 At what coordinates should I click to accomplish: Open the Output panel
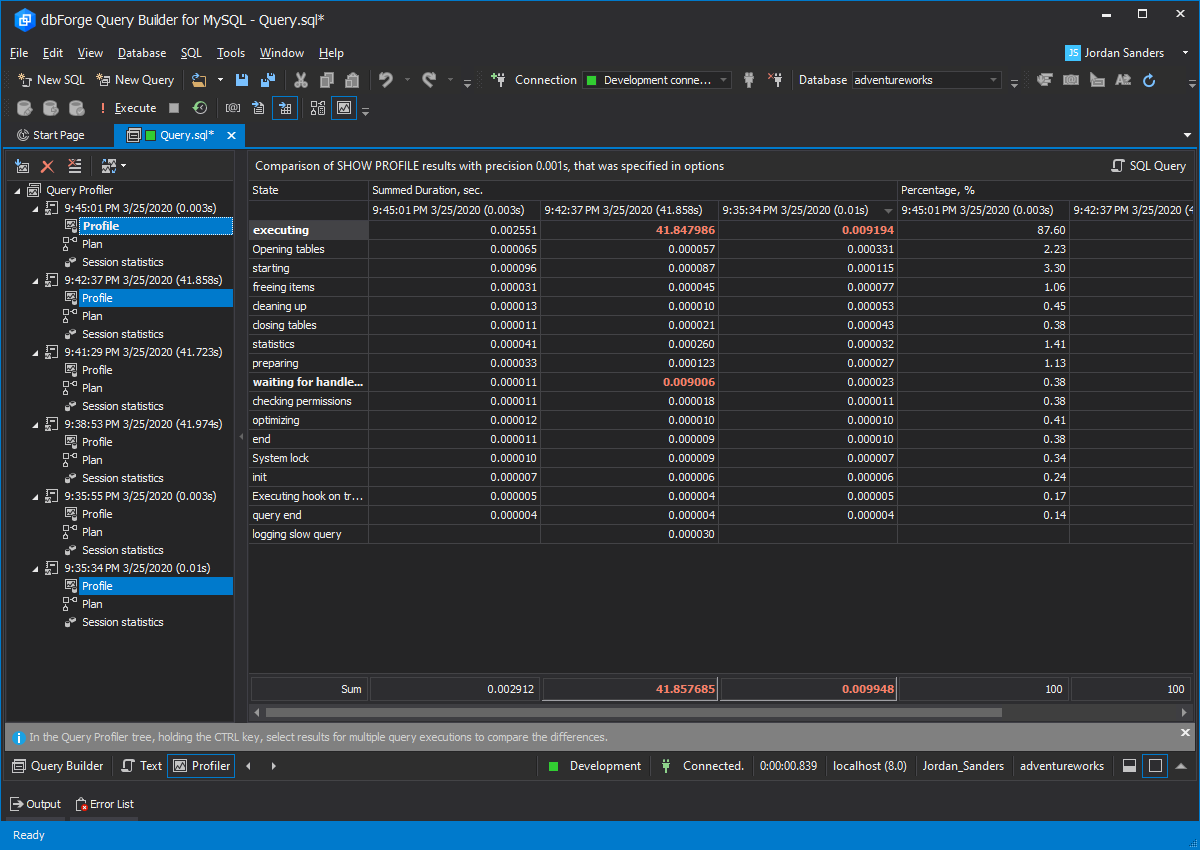point(36,804)
